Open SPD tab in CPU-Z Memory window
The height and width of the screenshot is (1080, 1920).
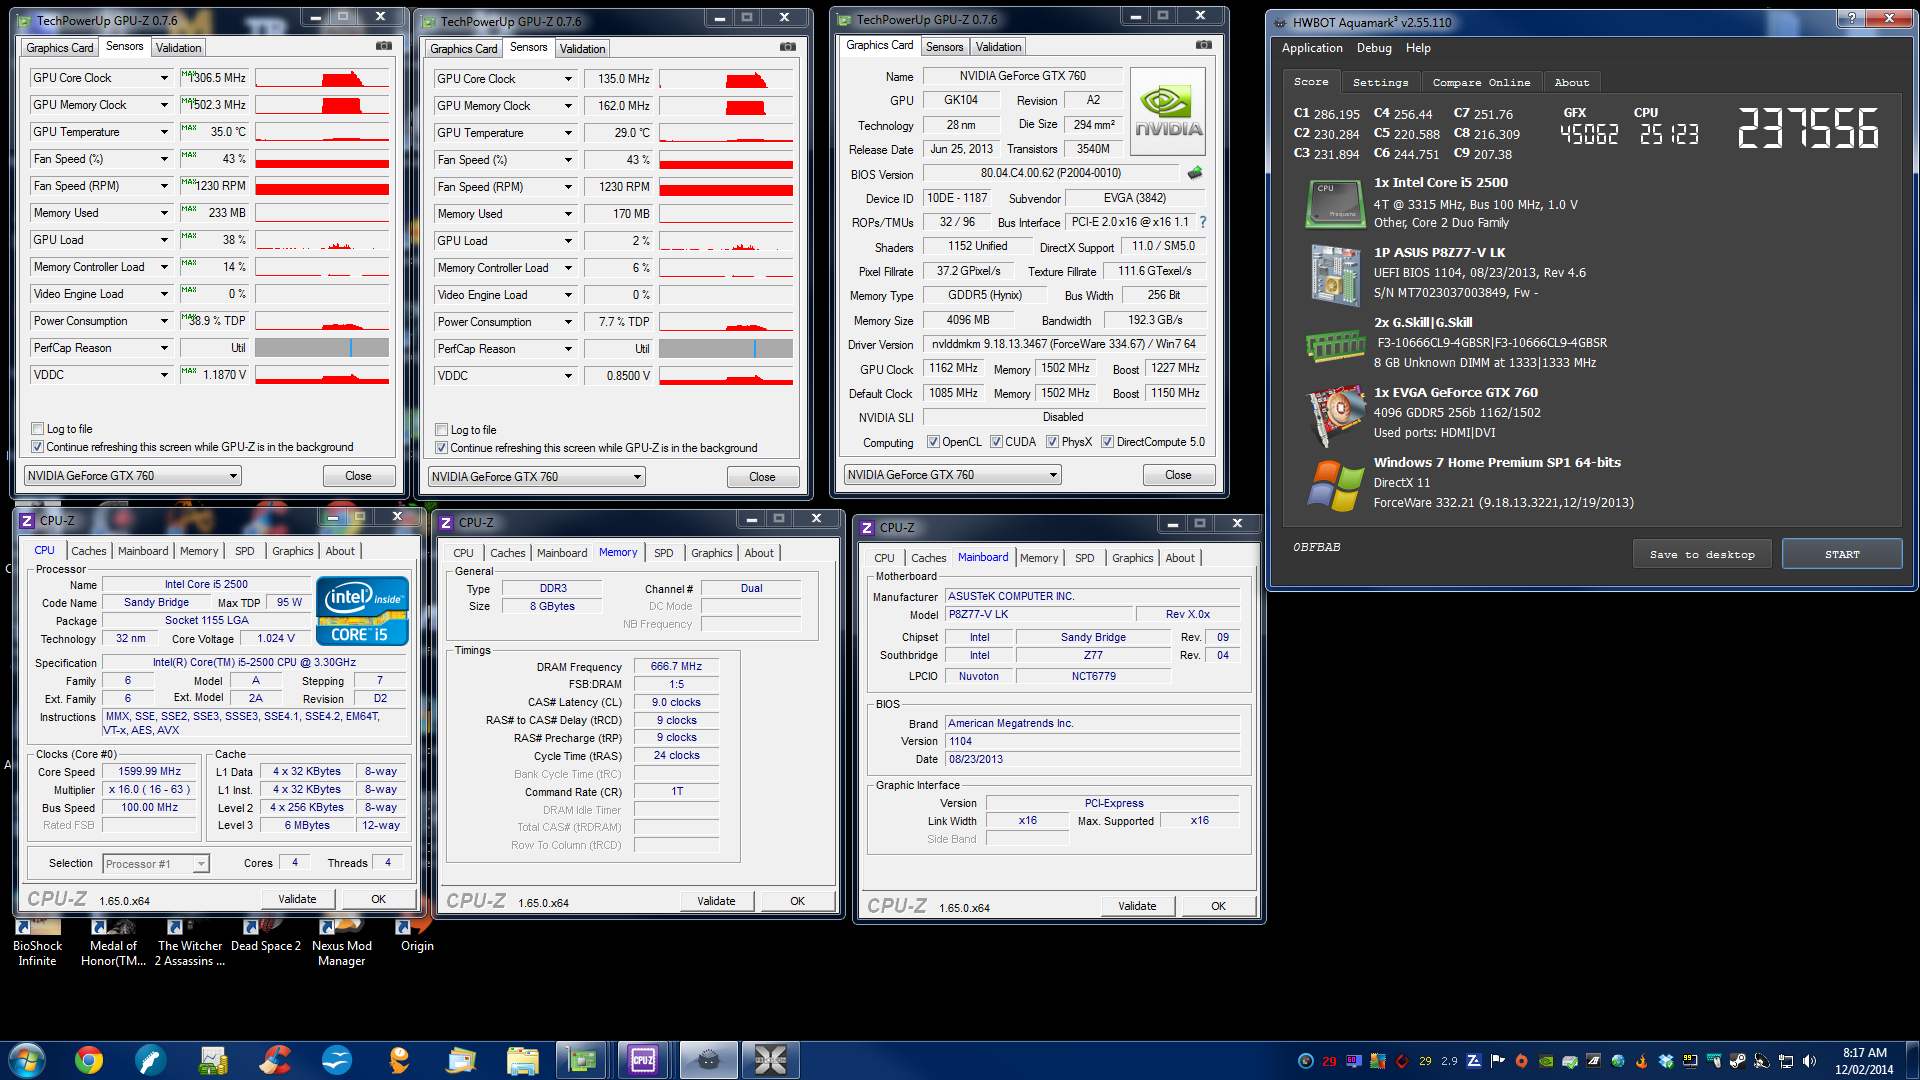coord(663,553)
